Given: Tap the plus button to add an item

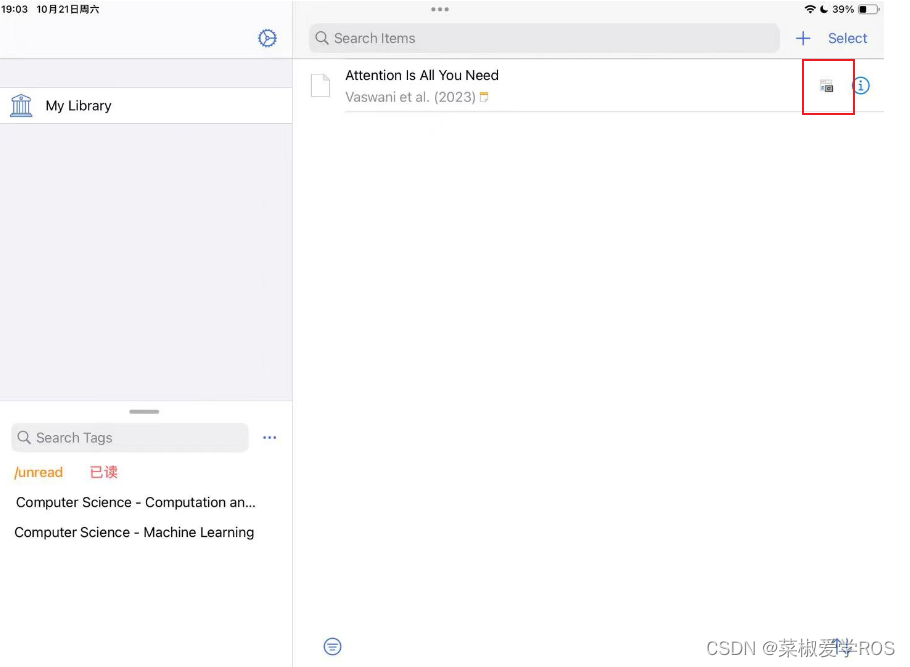Looking at the screenshot, I should [x=803, y=38].
